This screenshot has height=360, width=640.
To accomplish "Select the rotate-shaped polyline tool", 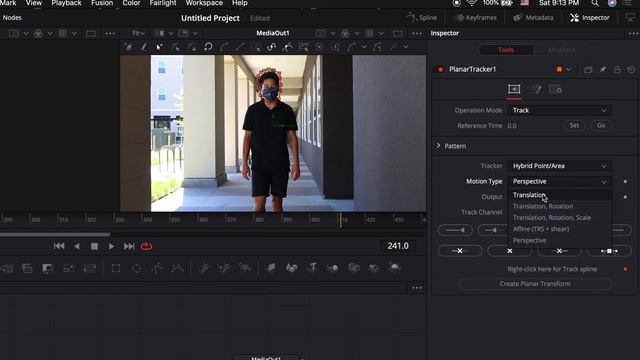I will click(208, 47).
